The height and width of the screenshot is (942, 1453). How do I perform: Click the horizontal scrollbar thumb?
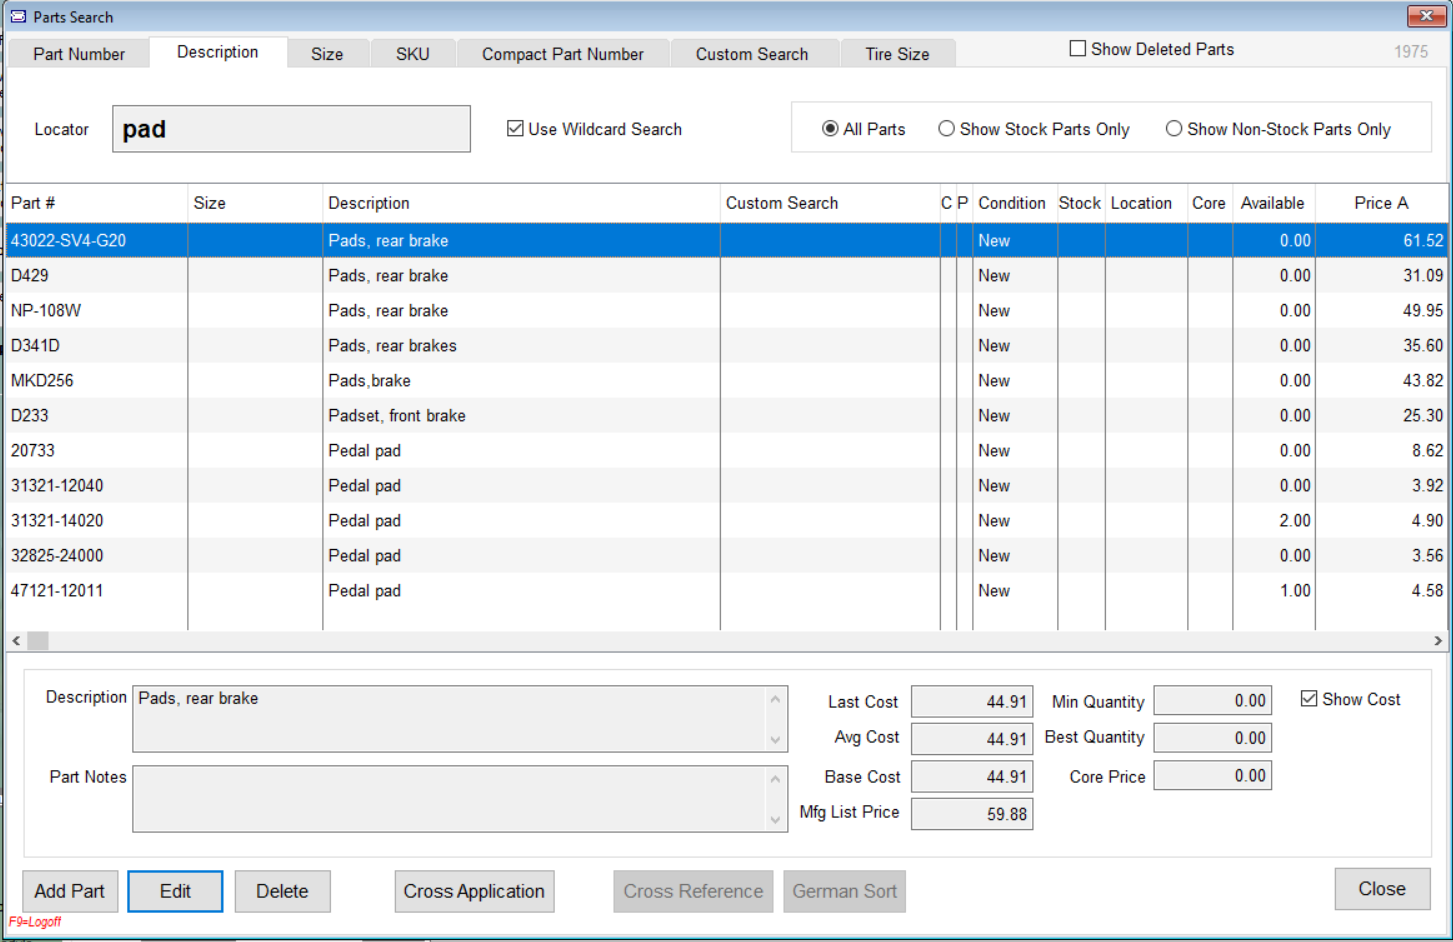pyautogui.click(x=38, y=640)
